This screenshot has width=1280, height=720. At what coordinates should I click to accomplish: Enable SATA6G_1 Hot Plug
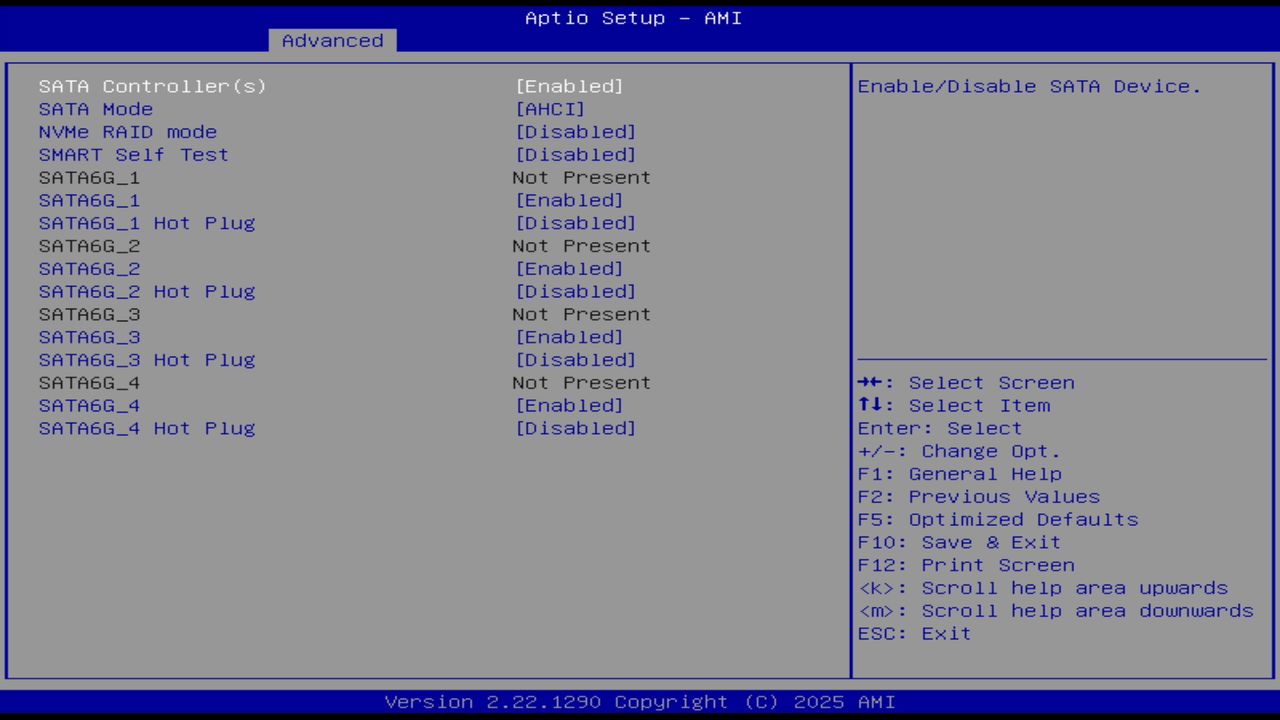576,223
